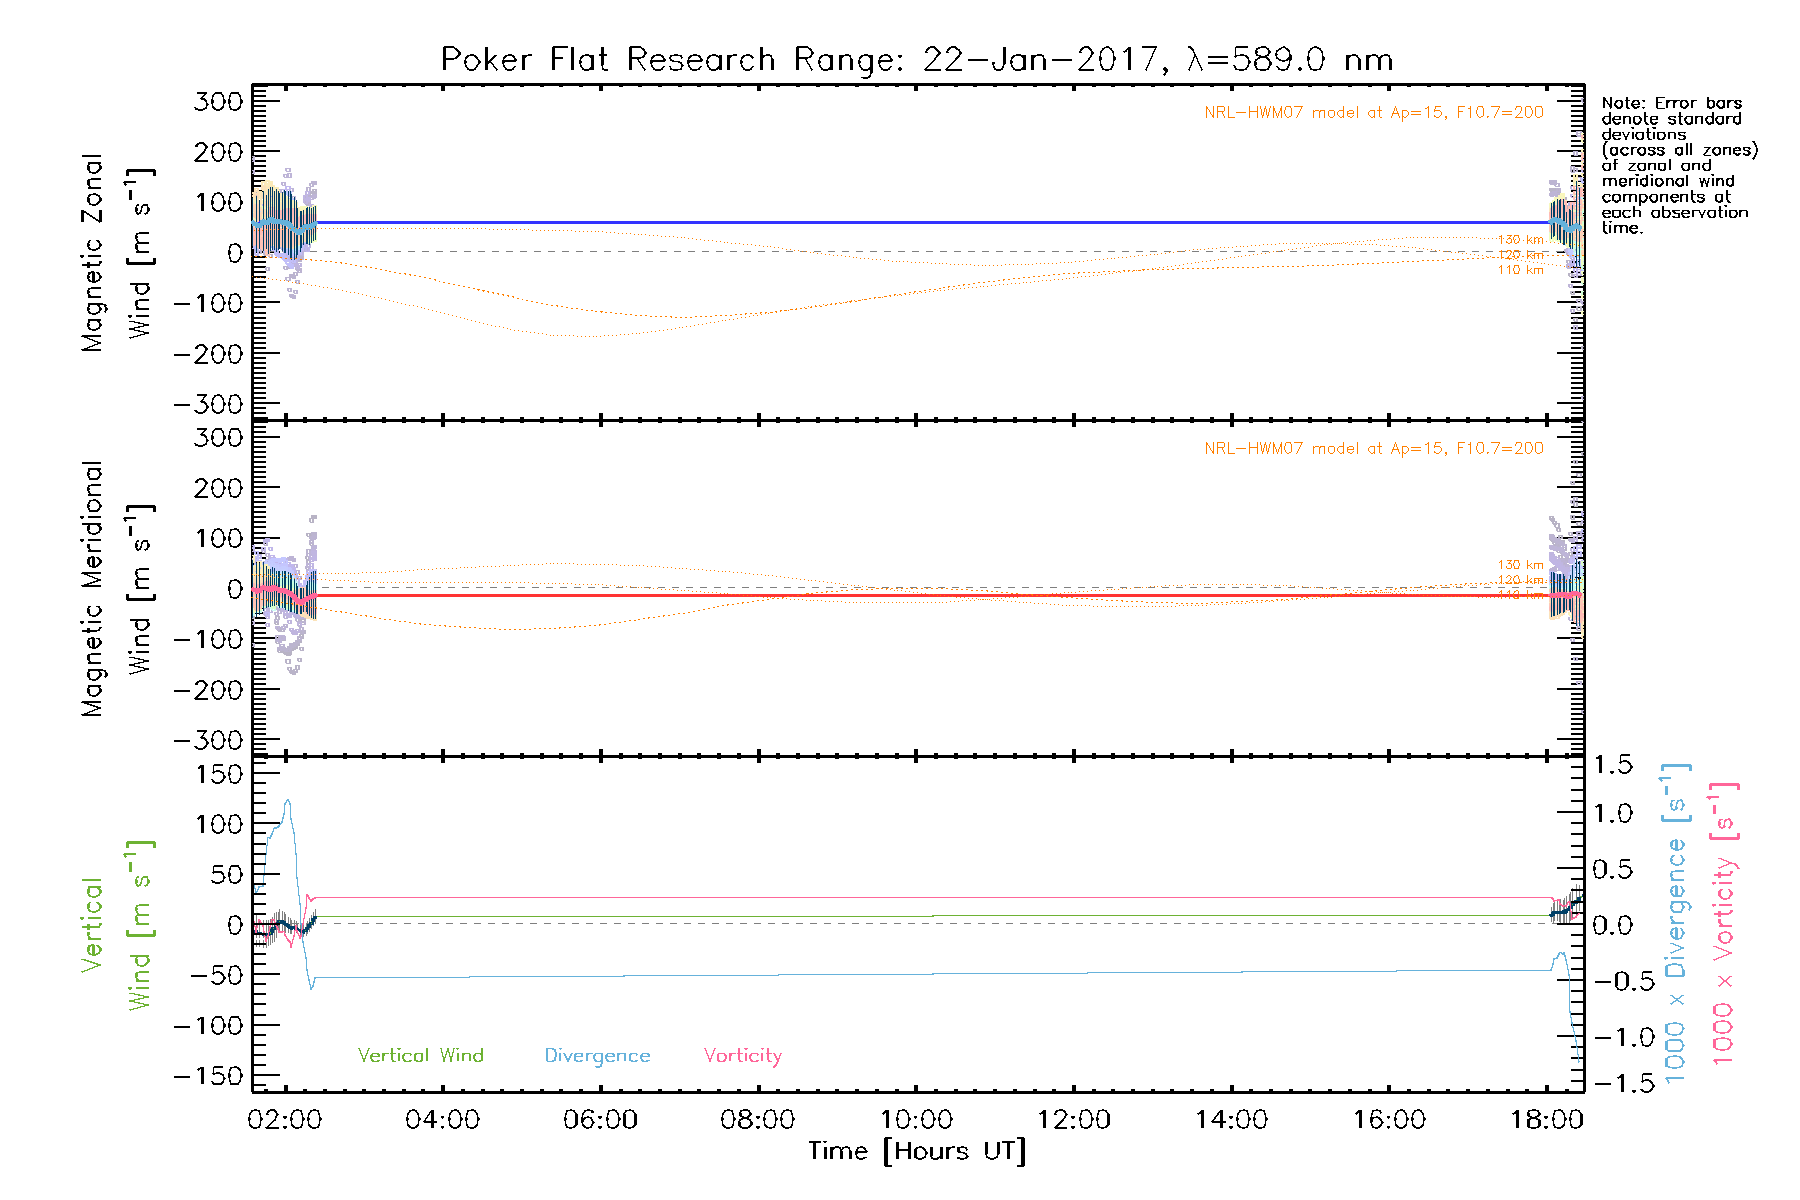Click the '150' tick on the vertical wind axis

point(219,774)
